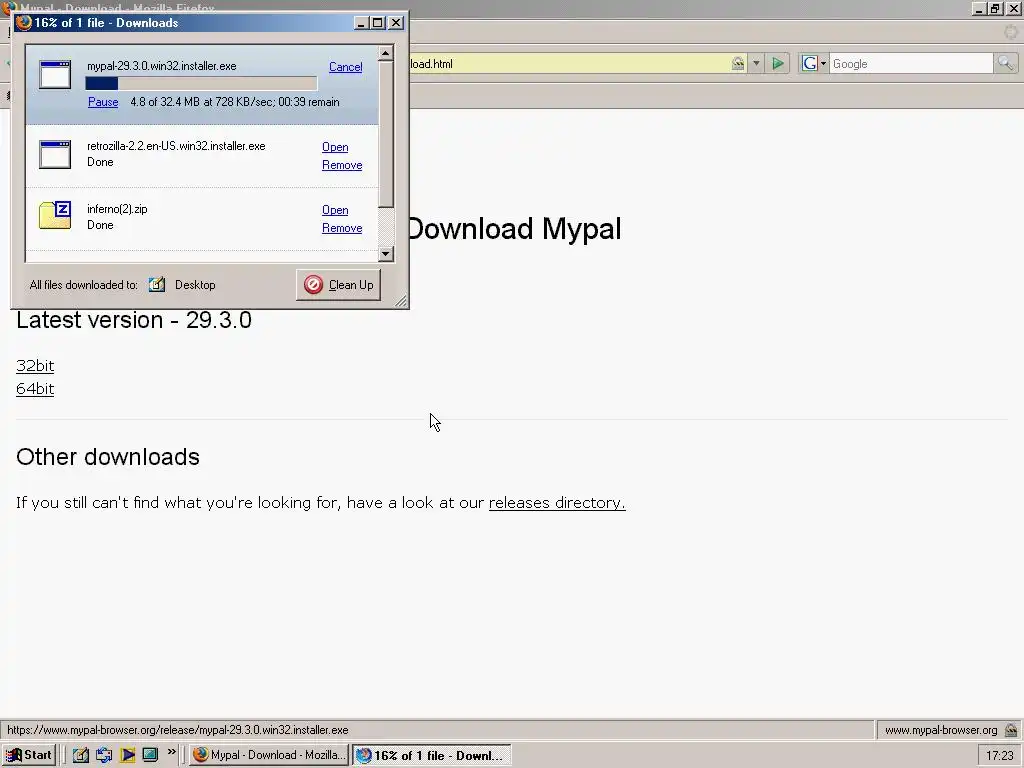Click the Latest version - 29.3.0 heading
The height and width of the screenshot is (768, 1024).
[x=134, y=320]
